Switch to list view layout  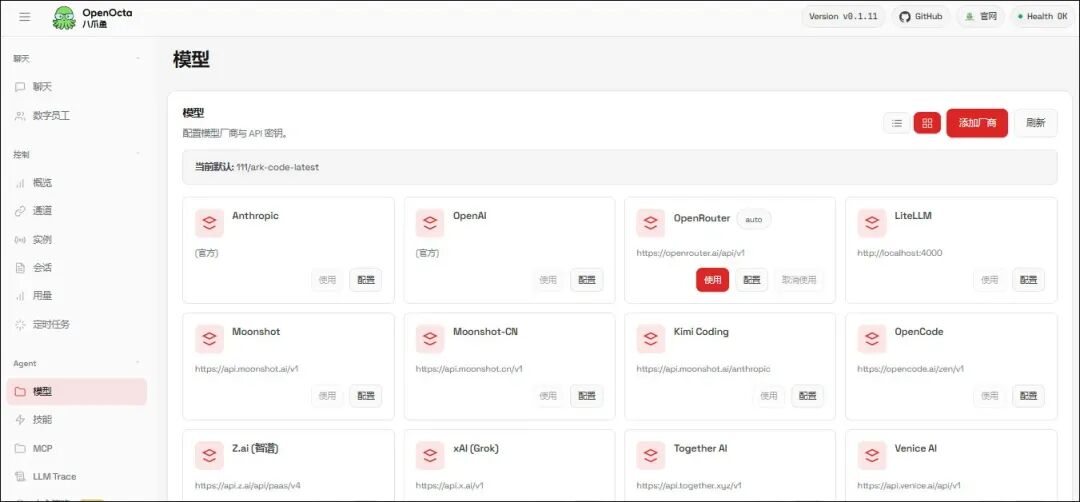(x=897, y=123)
